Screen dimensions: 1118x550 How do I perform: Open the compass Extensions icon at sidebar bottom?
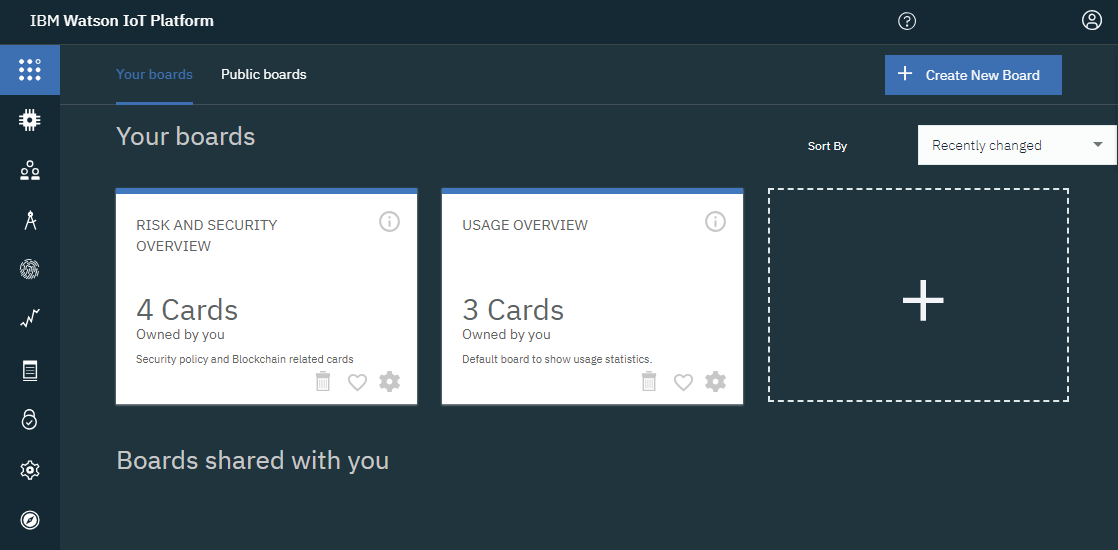tap(30, 520)
